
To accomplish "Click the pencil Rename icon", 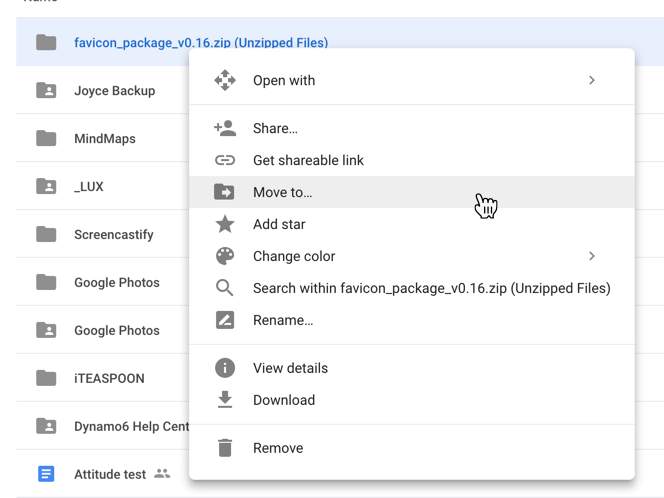I will pyautogui.click(x=225, y=320).
